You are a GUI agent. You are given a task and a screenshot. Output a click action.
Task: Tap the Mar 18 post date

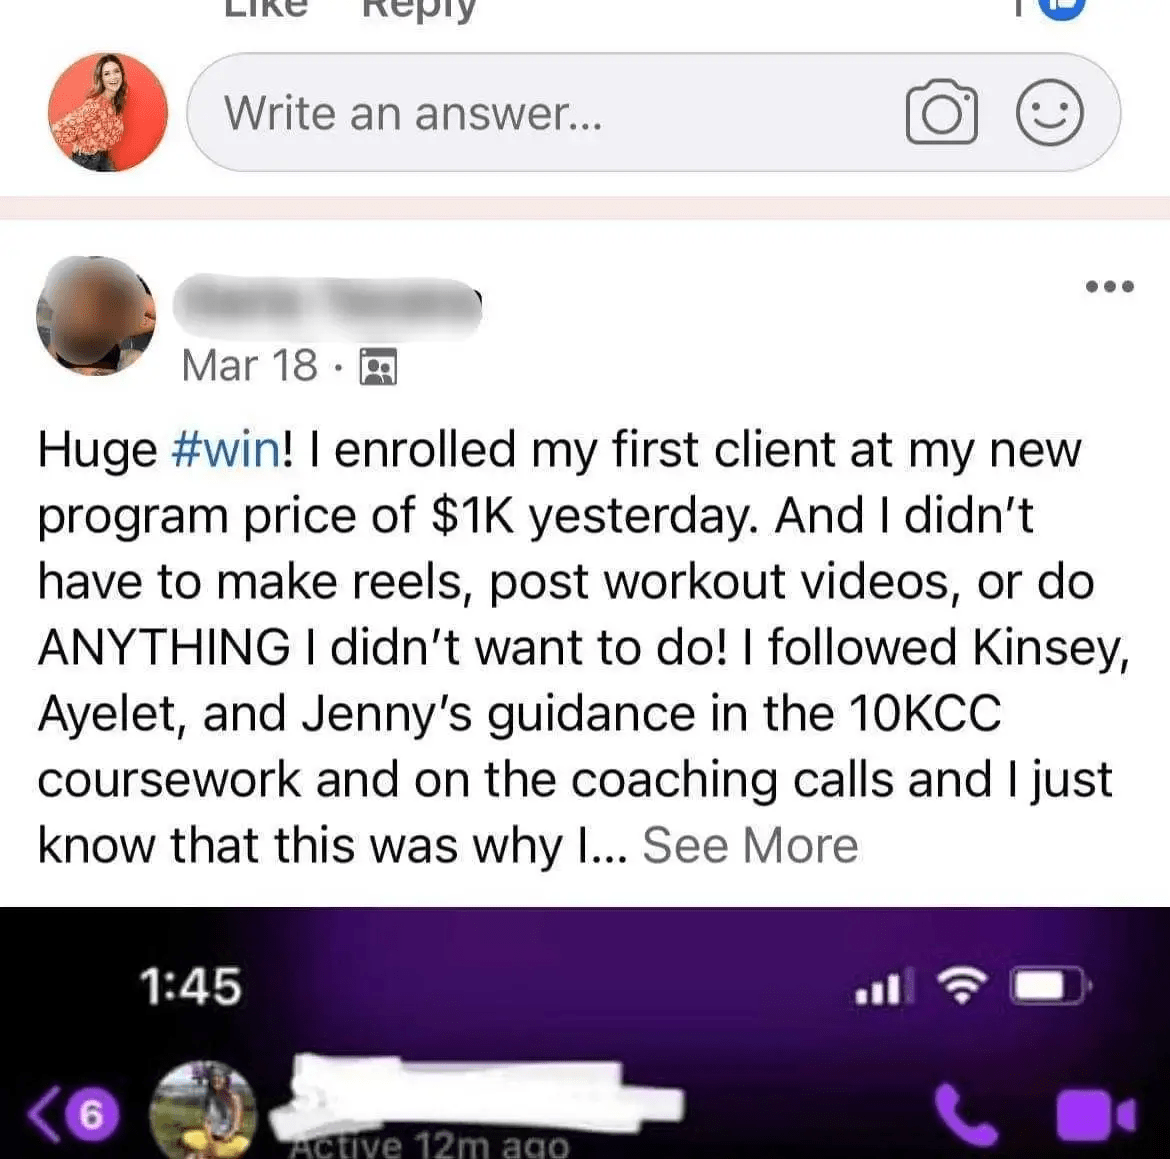(249, 366)
